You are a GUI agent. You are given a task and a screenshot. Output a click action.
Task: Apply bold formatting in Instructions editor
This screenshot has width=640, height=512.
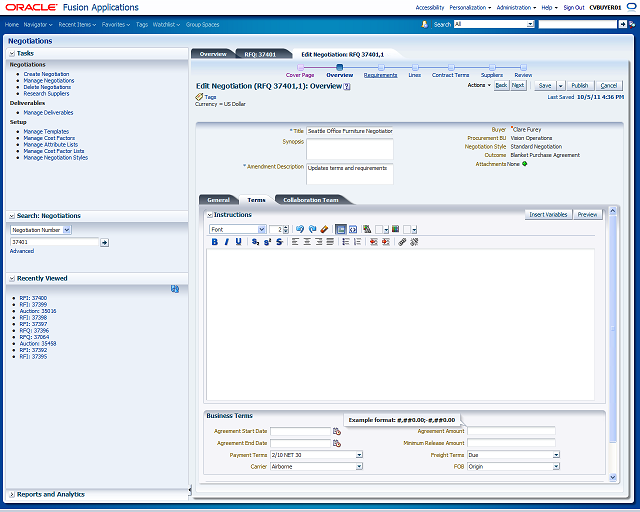pyautogui.click(x=215, y=242)
